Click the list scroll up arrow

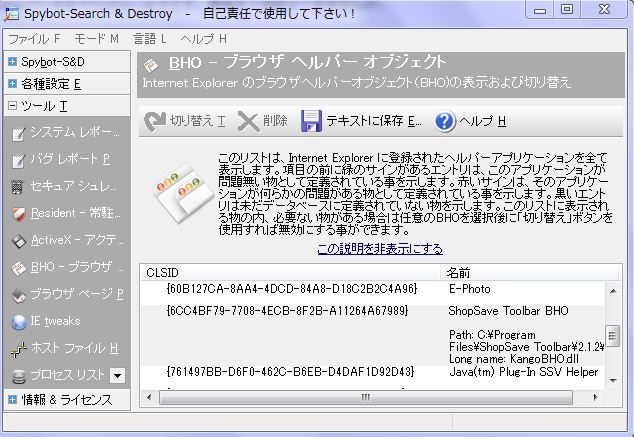(613, 291)
